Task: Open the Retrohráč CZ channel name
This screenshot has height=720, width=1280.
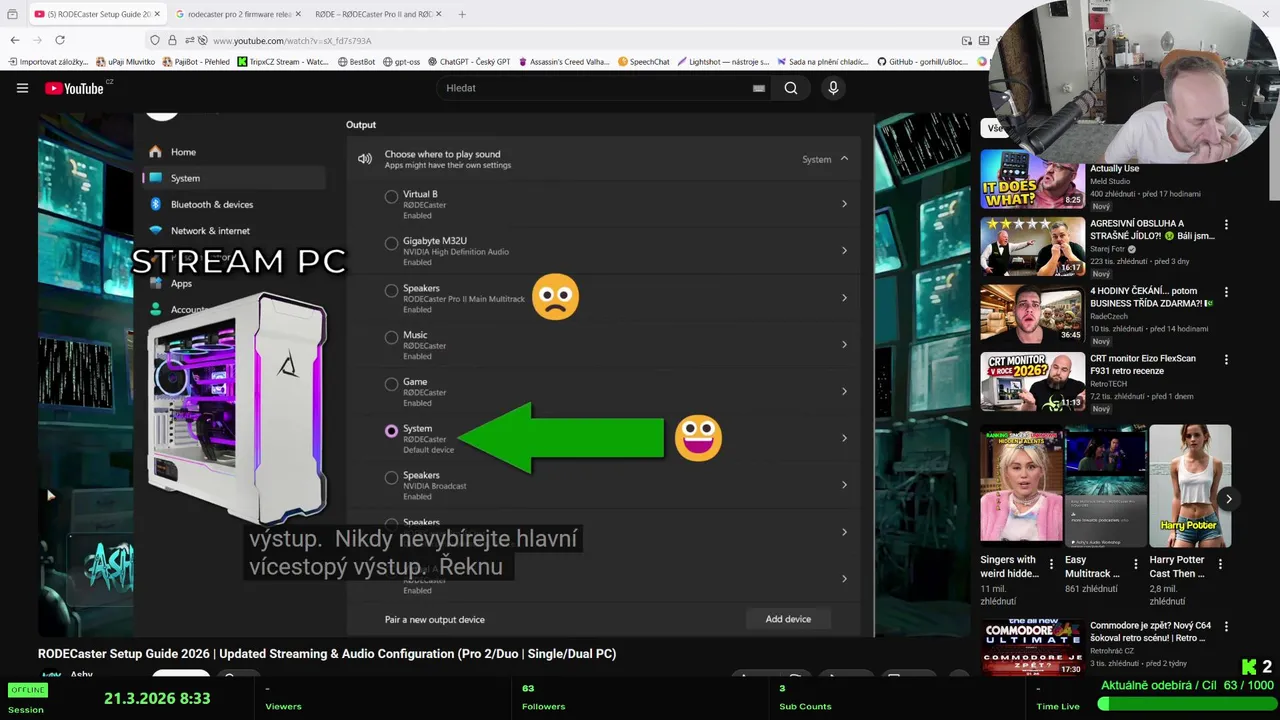Action: [x=1117, y=651]
